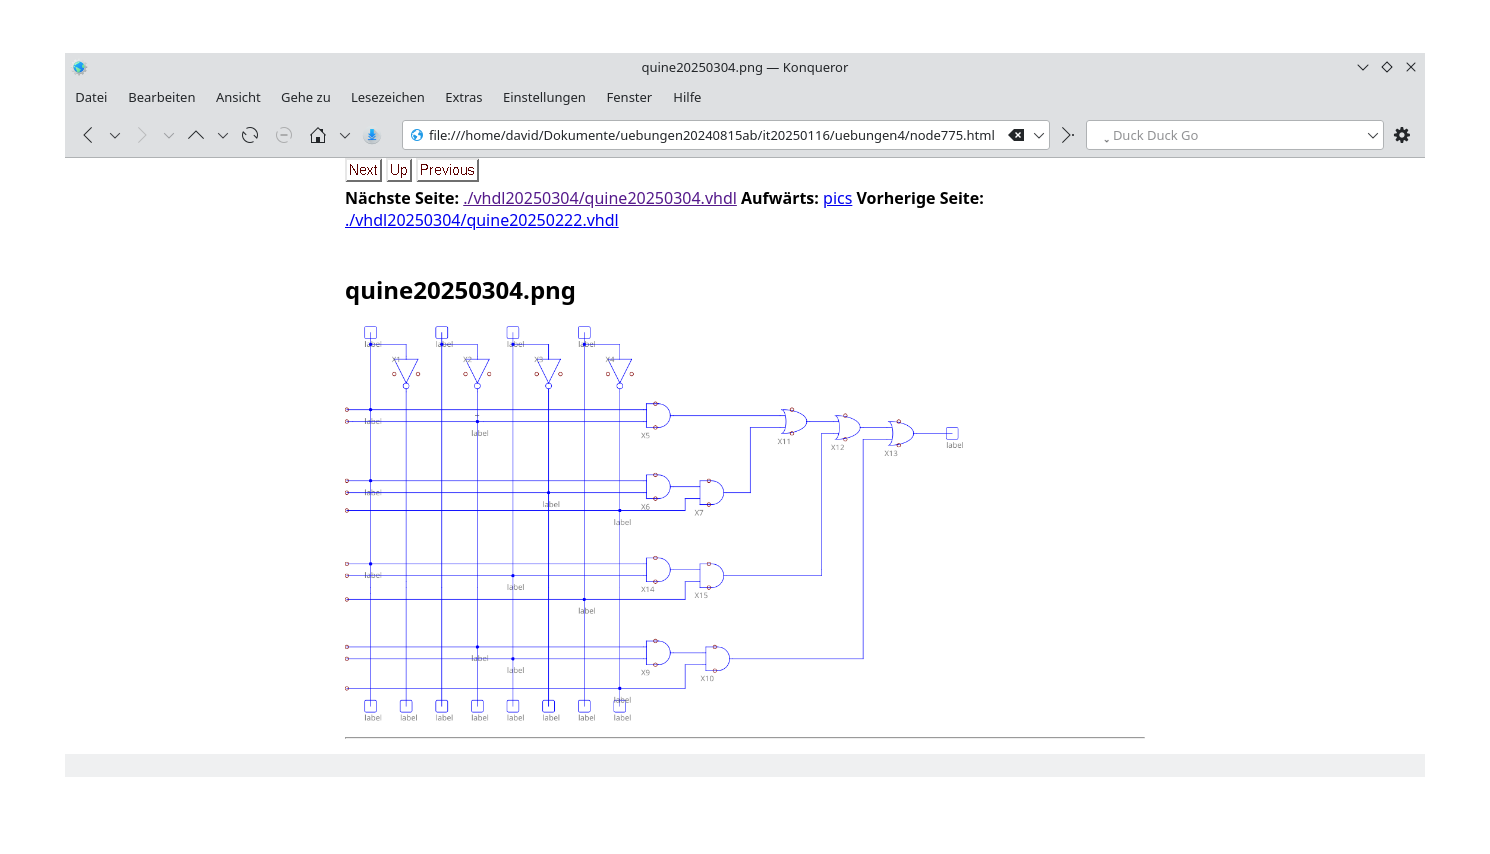Viewport: 1490px width, 854px height.
Task: Open the Extras menu
Action: (464, 97)
